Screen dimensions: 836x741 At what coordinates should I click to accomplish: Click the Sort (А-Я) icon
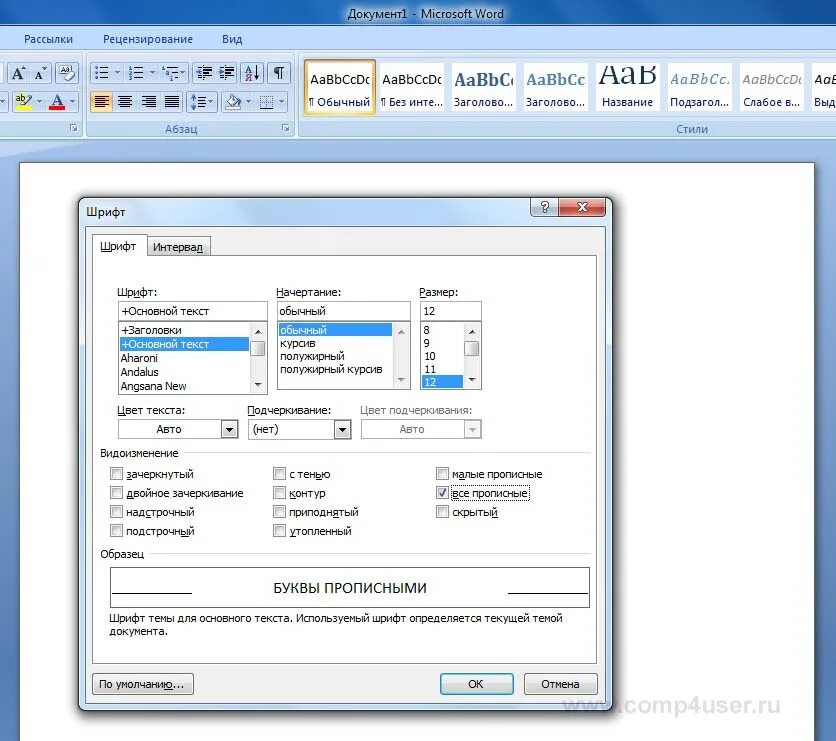click(x=252, y=73)
